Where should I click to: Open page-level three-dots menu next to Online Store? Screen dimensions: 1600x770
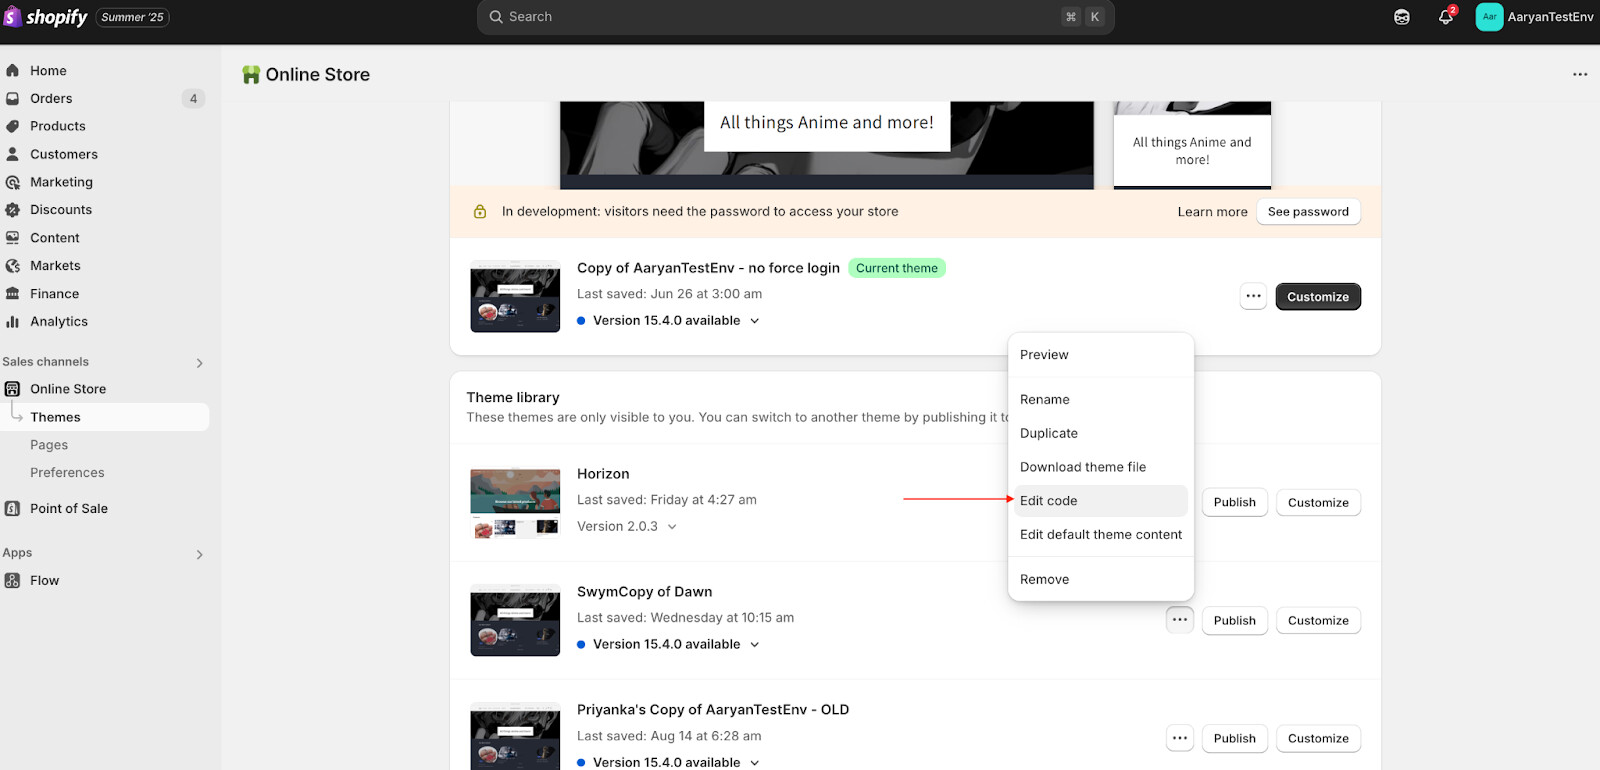(x=1580, y=75)
